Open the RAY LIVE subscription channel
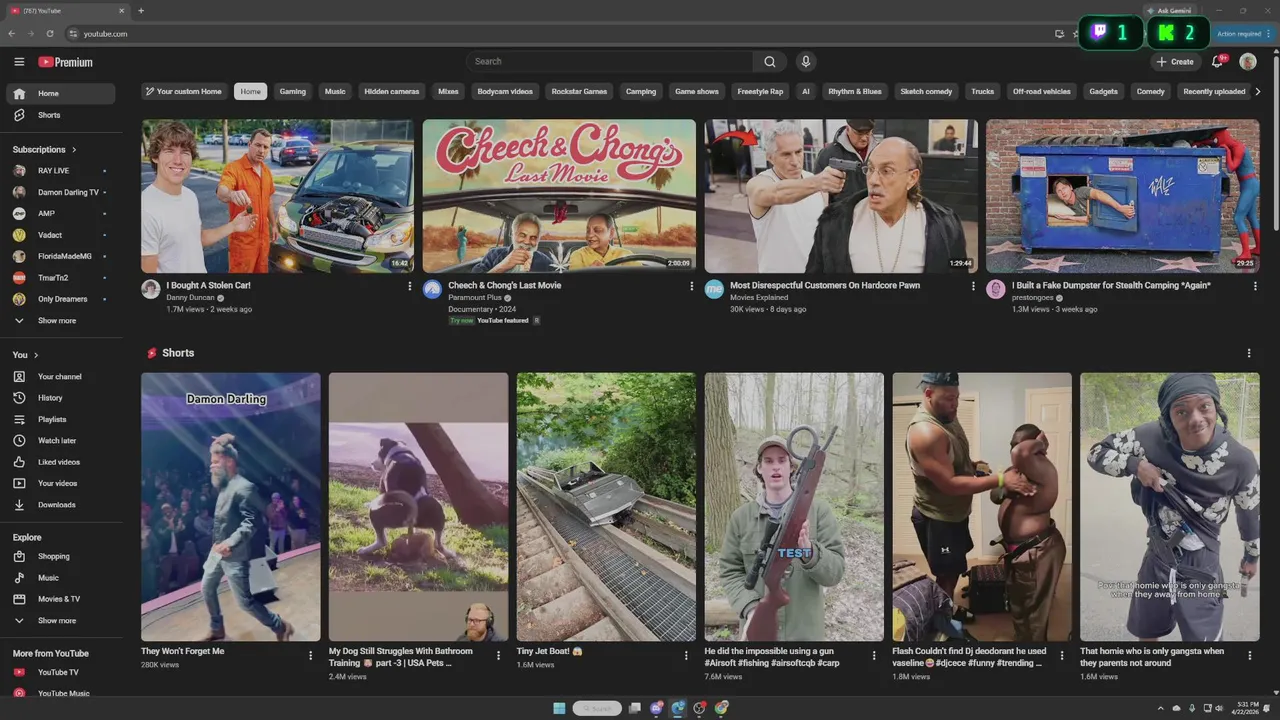1280x720 pixels. click(62, 171)
